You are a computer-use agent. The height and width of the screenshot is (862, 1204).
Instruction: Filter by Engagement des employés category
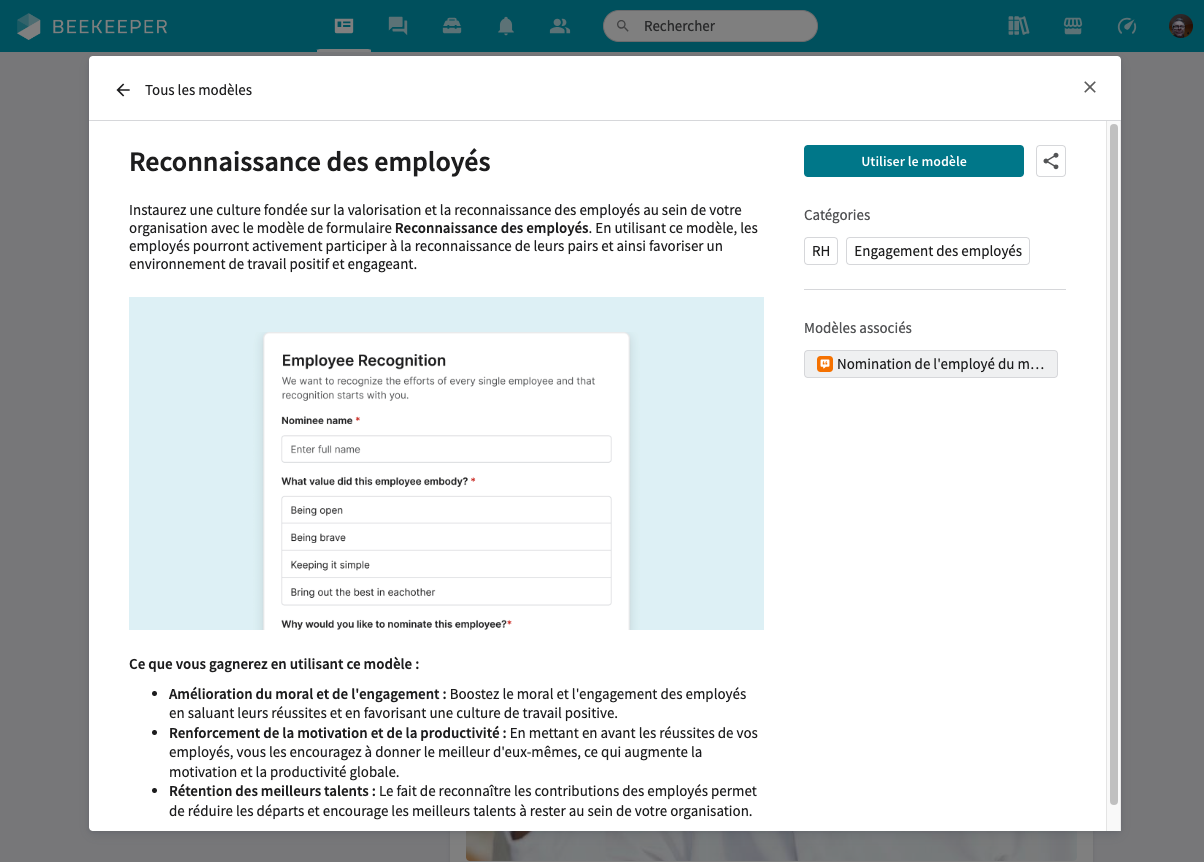click(937, 251)
